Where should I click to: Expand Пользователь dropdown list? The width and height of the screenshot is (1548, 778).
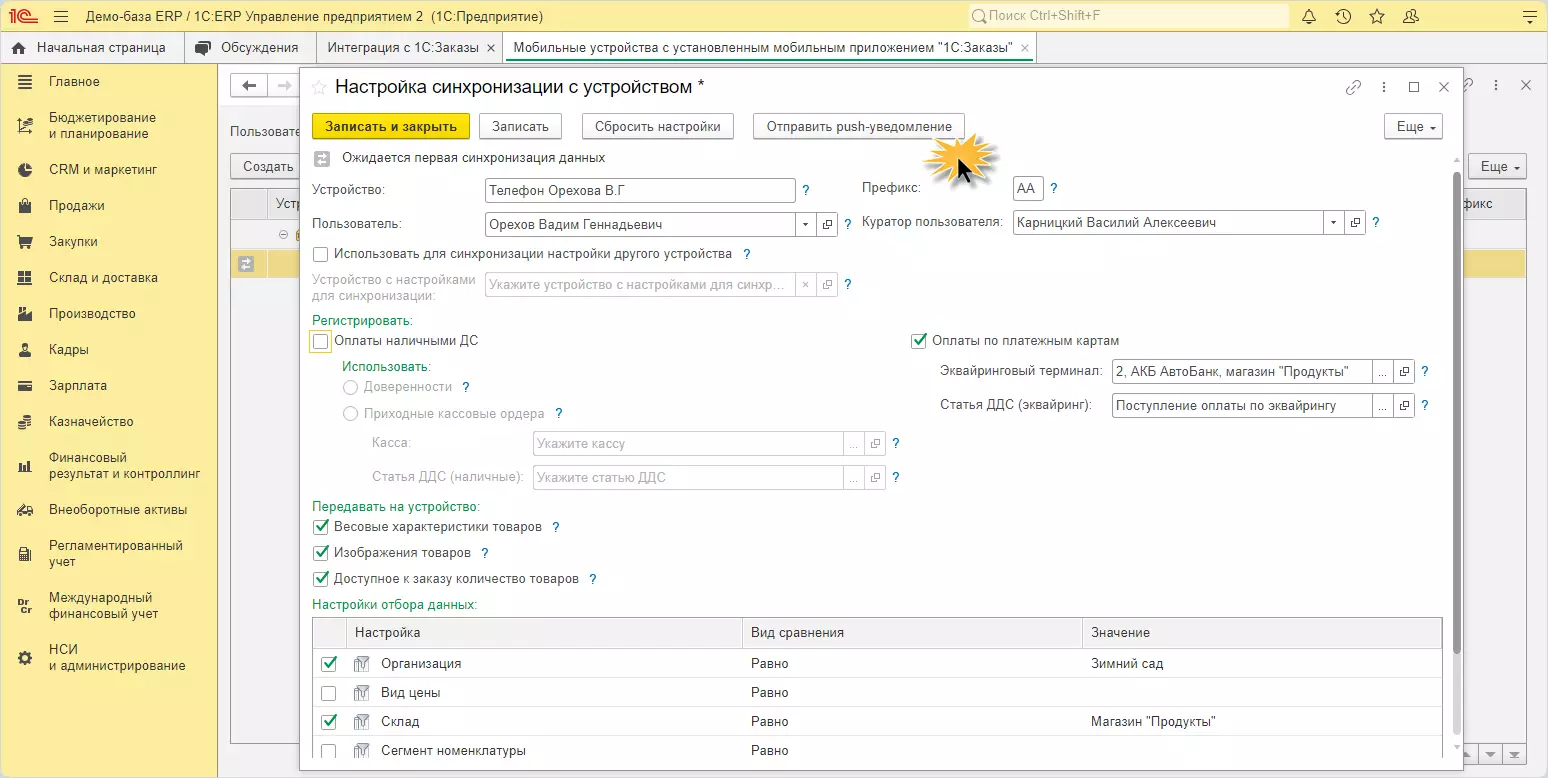[x=806, y=224]
